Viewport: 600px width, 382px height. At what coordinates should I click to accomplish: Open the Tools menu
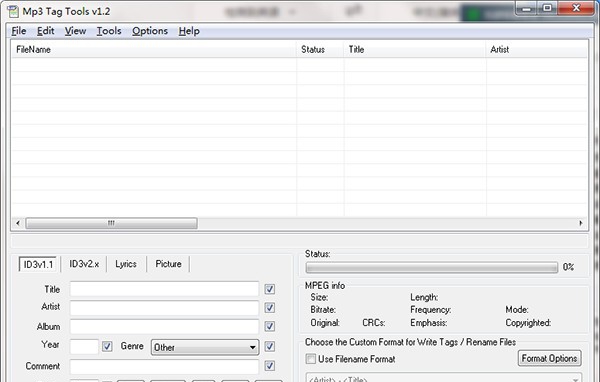click(x=109, y=31)
